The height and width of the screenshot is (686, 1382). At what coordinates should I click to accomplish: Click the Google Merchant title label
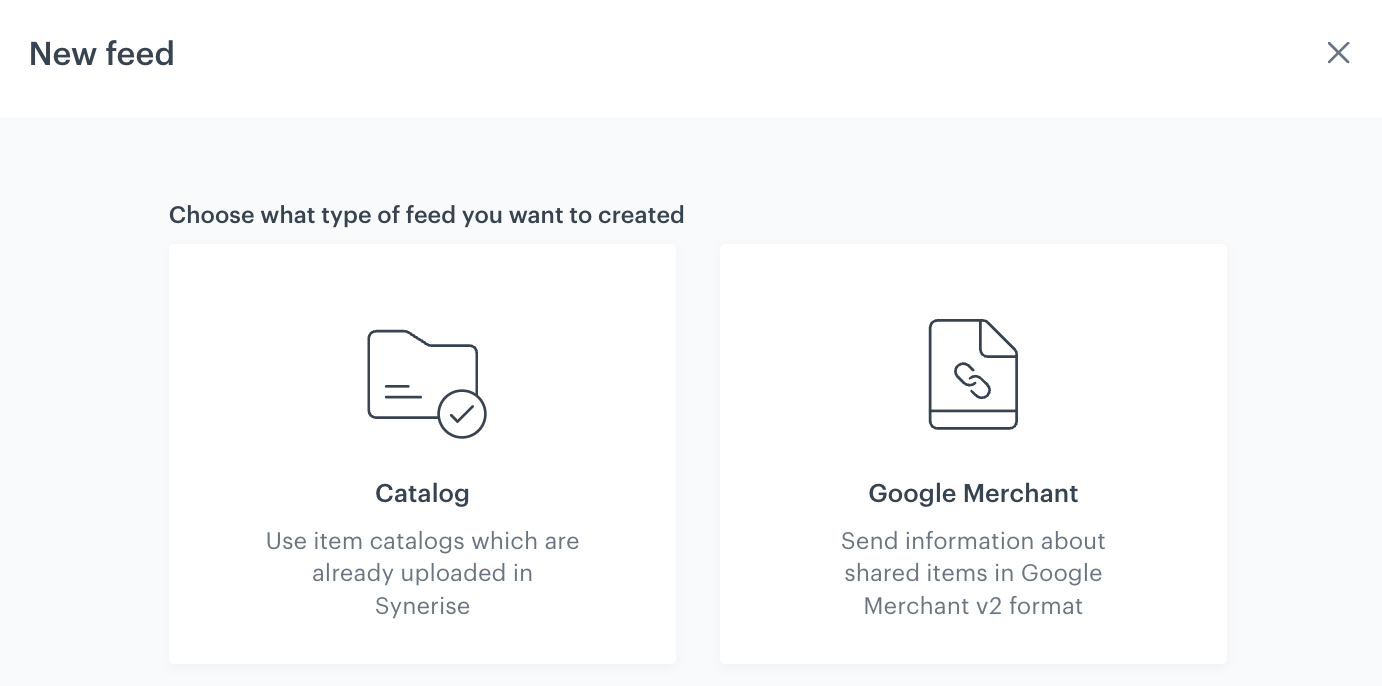pyautogui.click(x=973, y=493)
